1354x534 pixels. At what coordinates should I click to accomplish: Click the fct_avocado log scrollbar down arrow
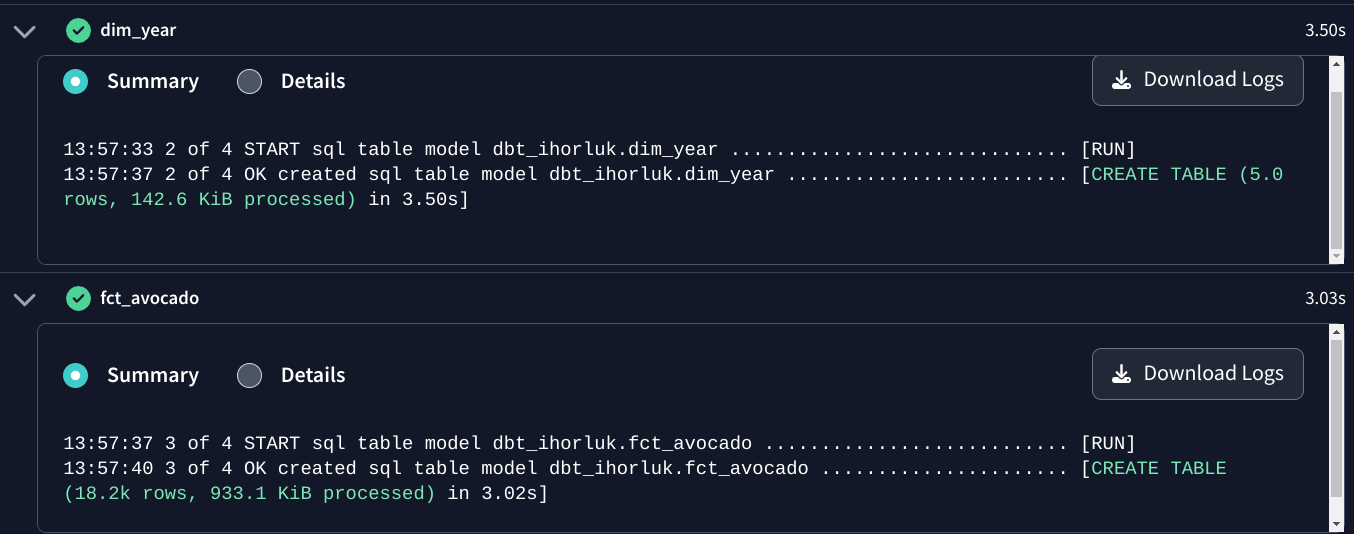tap(1336, 523)
